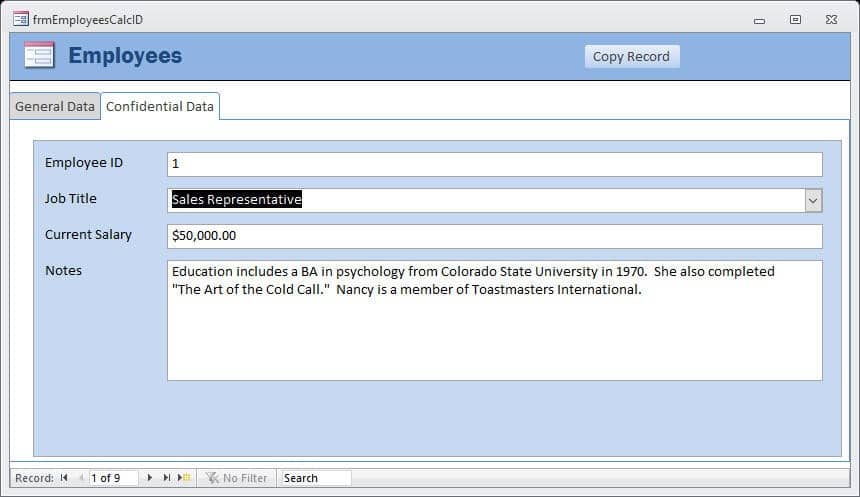Screen dimensions: 860x497
Task: Click the Copy Record button
Action: (632, 57)
